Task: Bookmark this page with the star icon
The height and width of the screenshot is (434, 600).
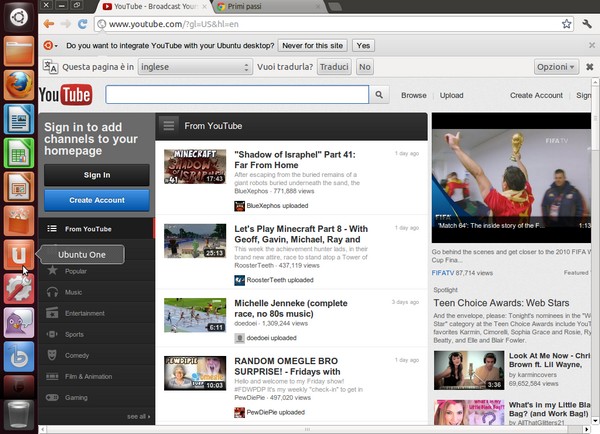Action: [x=566, y=24]
